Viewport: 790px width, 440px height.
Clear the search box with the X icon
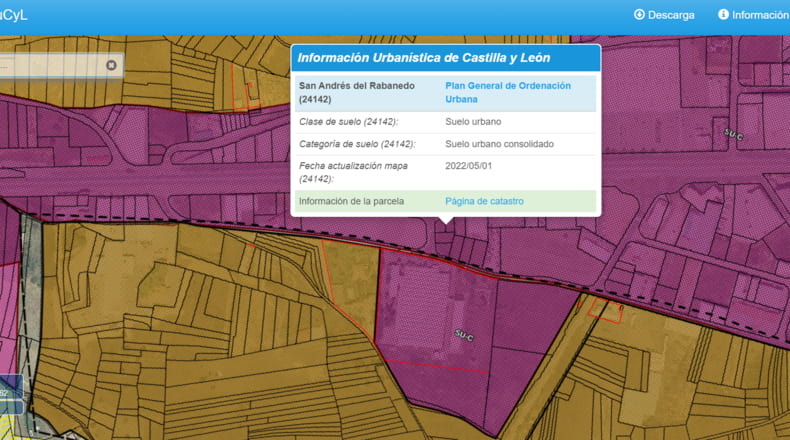pos(111,66)
